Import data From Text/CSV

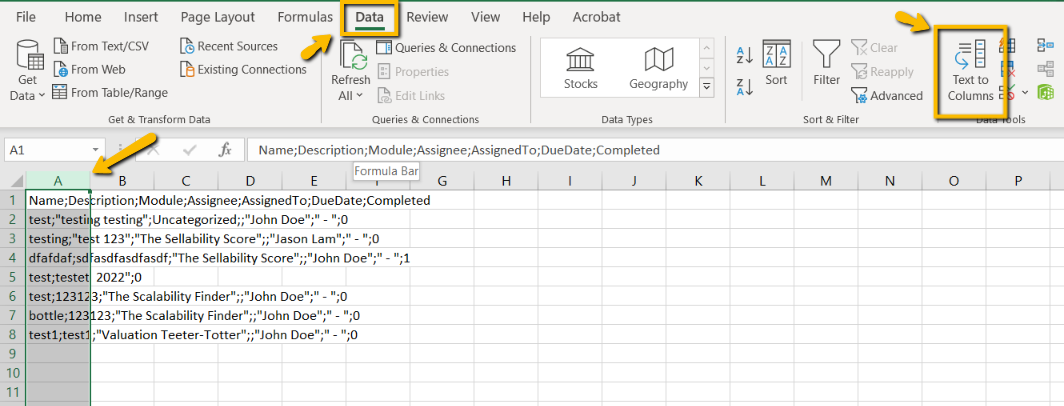[x=101, y=46]
